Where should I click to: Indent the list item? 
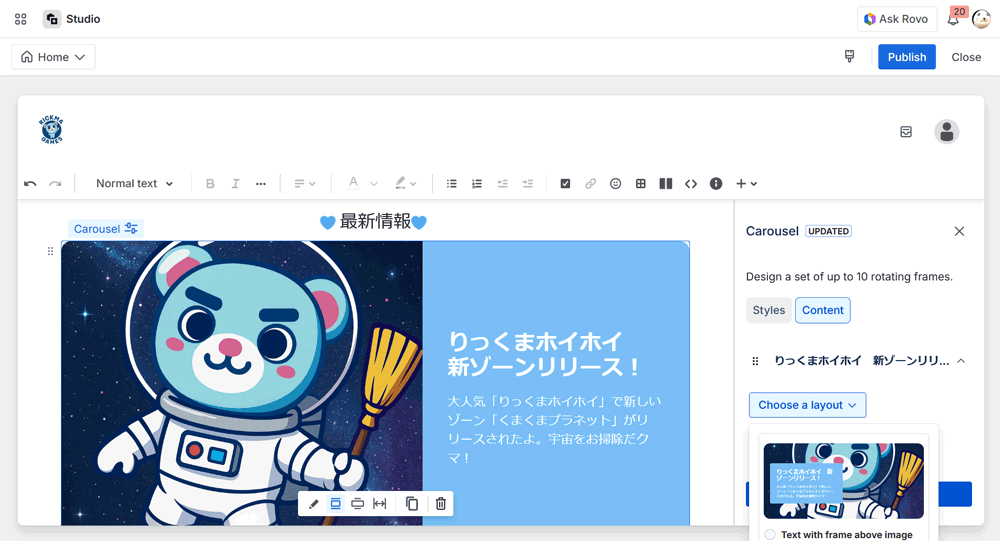coord(527,184)
